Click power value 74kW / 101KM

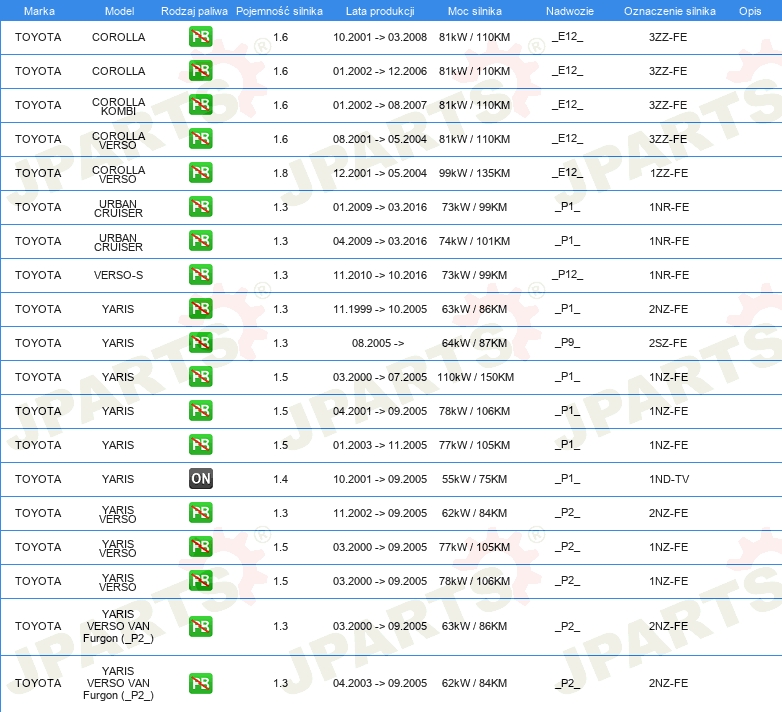pyautogui.click(x=474, y=241)
